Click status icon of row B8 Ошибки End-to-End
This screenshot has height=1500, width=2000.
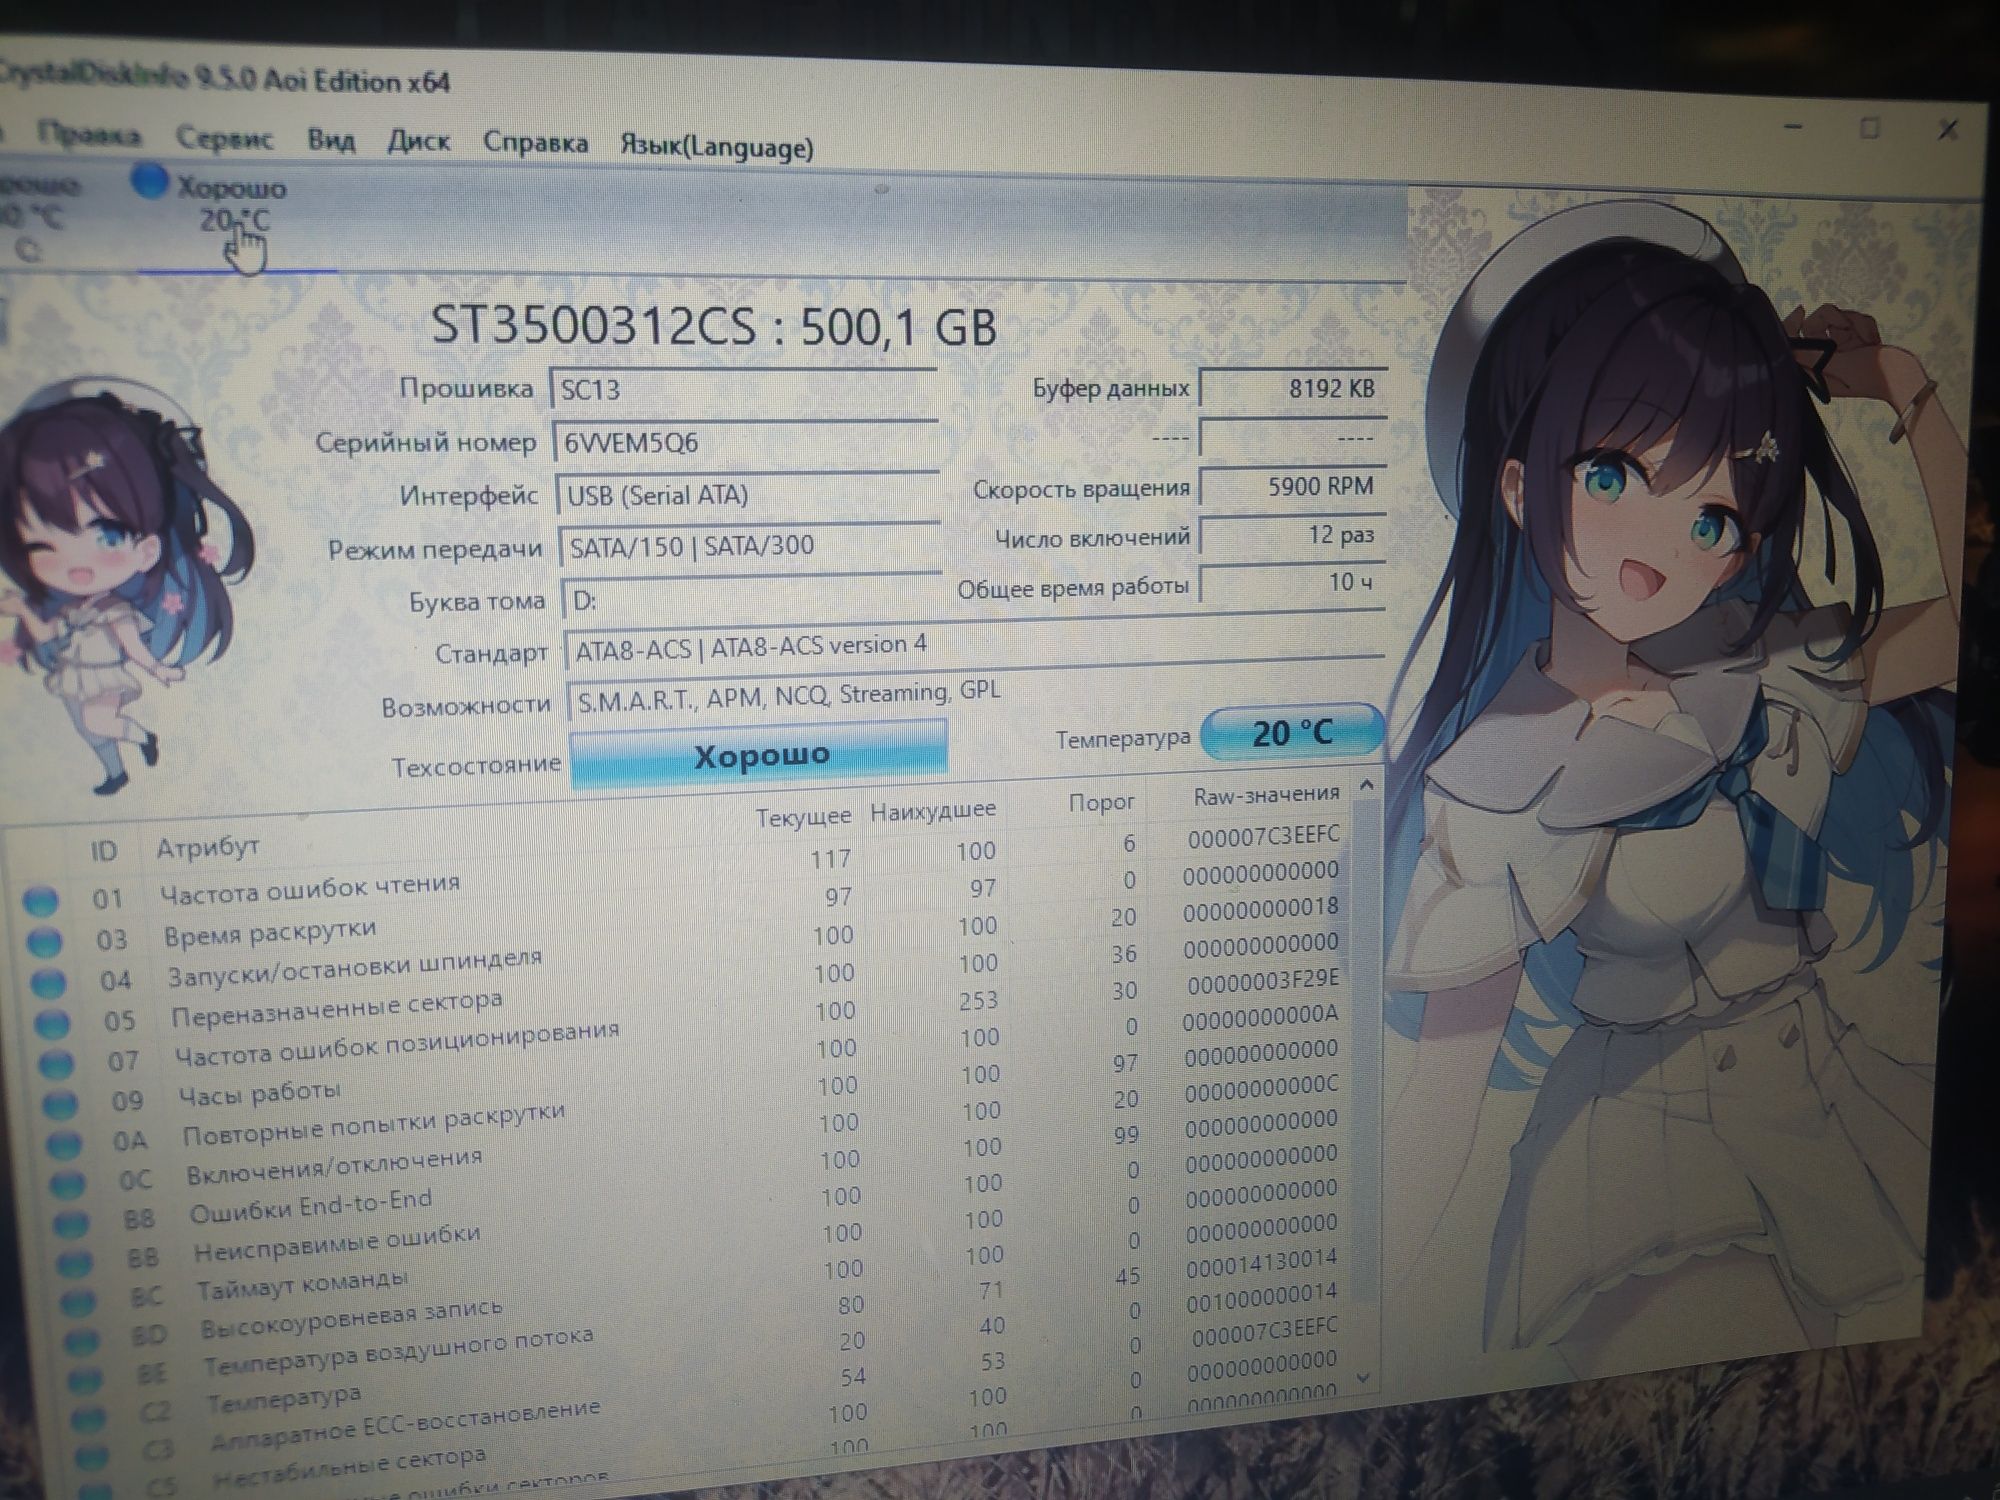72,1224
